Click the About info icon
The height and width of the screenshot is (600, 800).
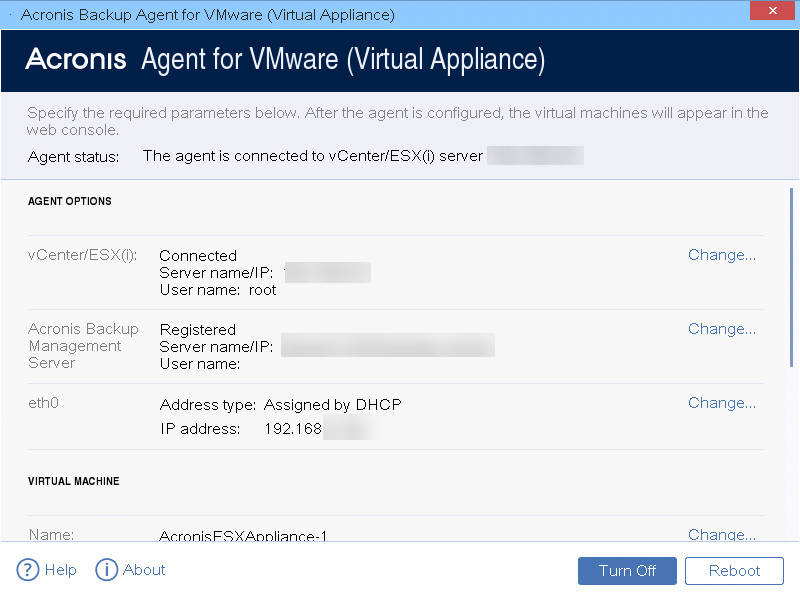pyautogui.click(x=107, y=570)
